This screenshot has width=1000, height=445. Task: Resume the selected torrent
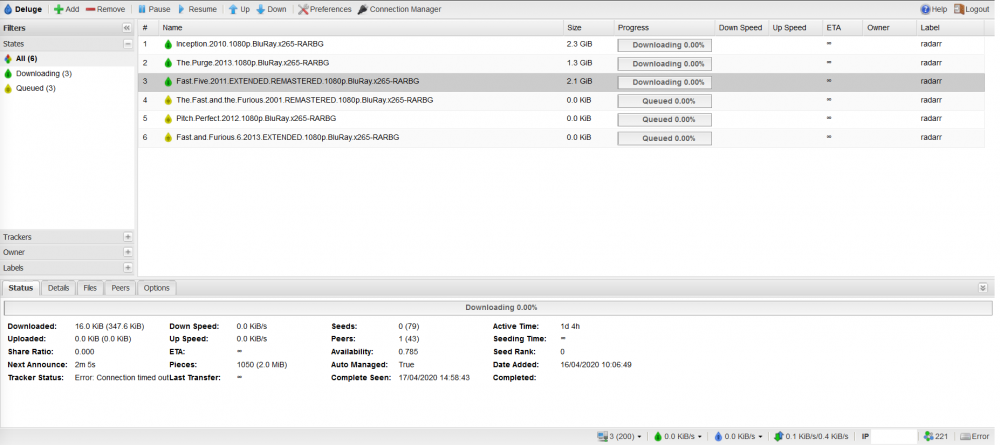(196, 9)
